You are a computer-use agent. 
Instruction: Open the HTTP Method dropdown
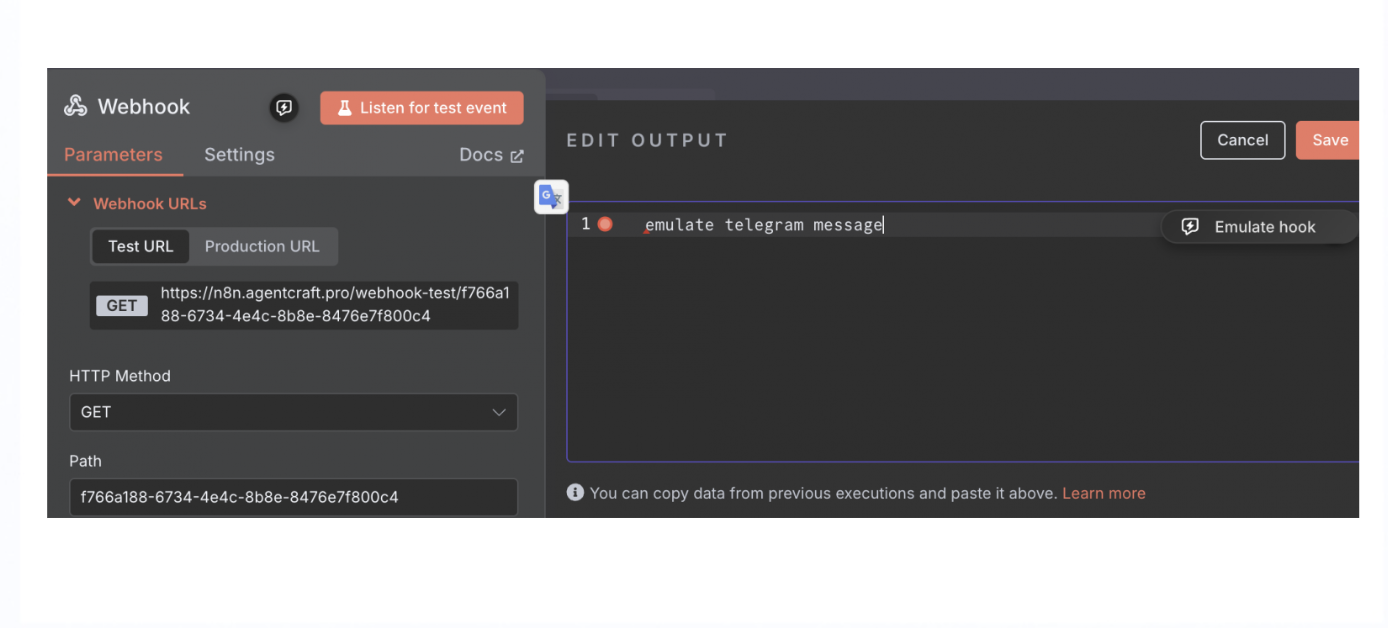293,412
